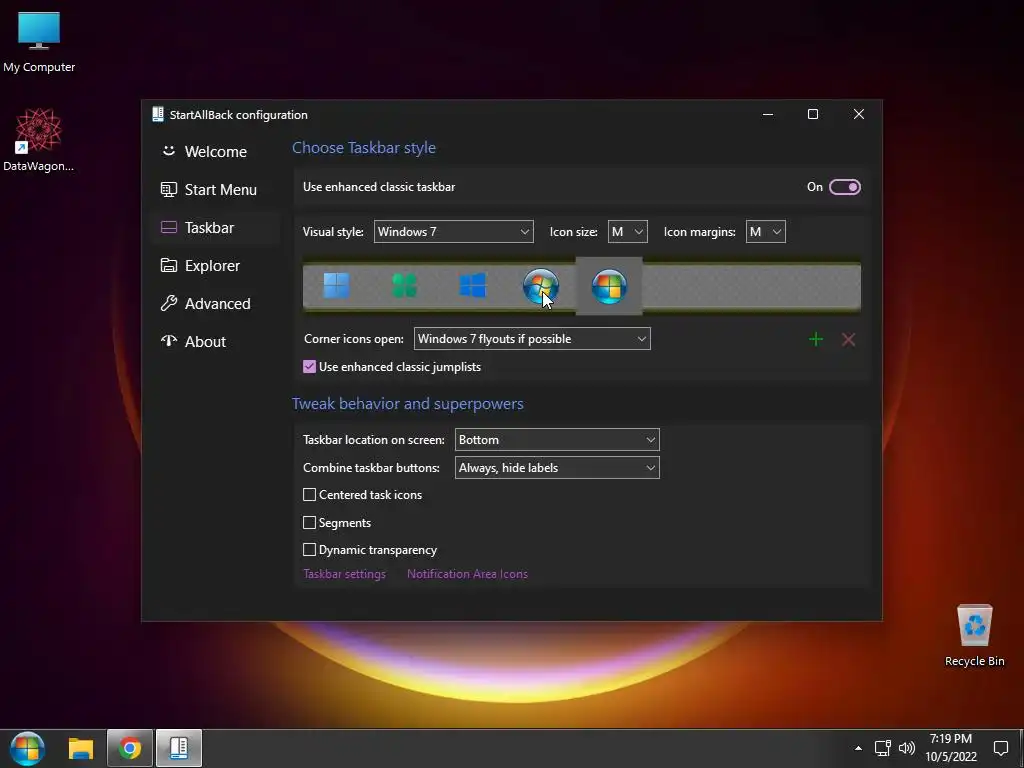Enable Dynamic transparency checkbox

click(x=310, y=550)
